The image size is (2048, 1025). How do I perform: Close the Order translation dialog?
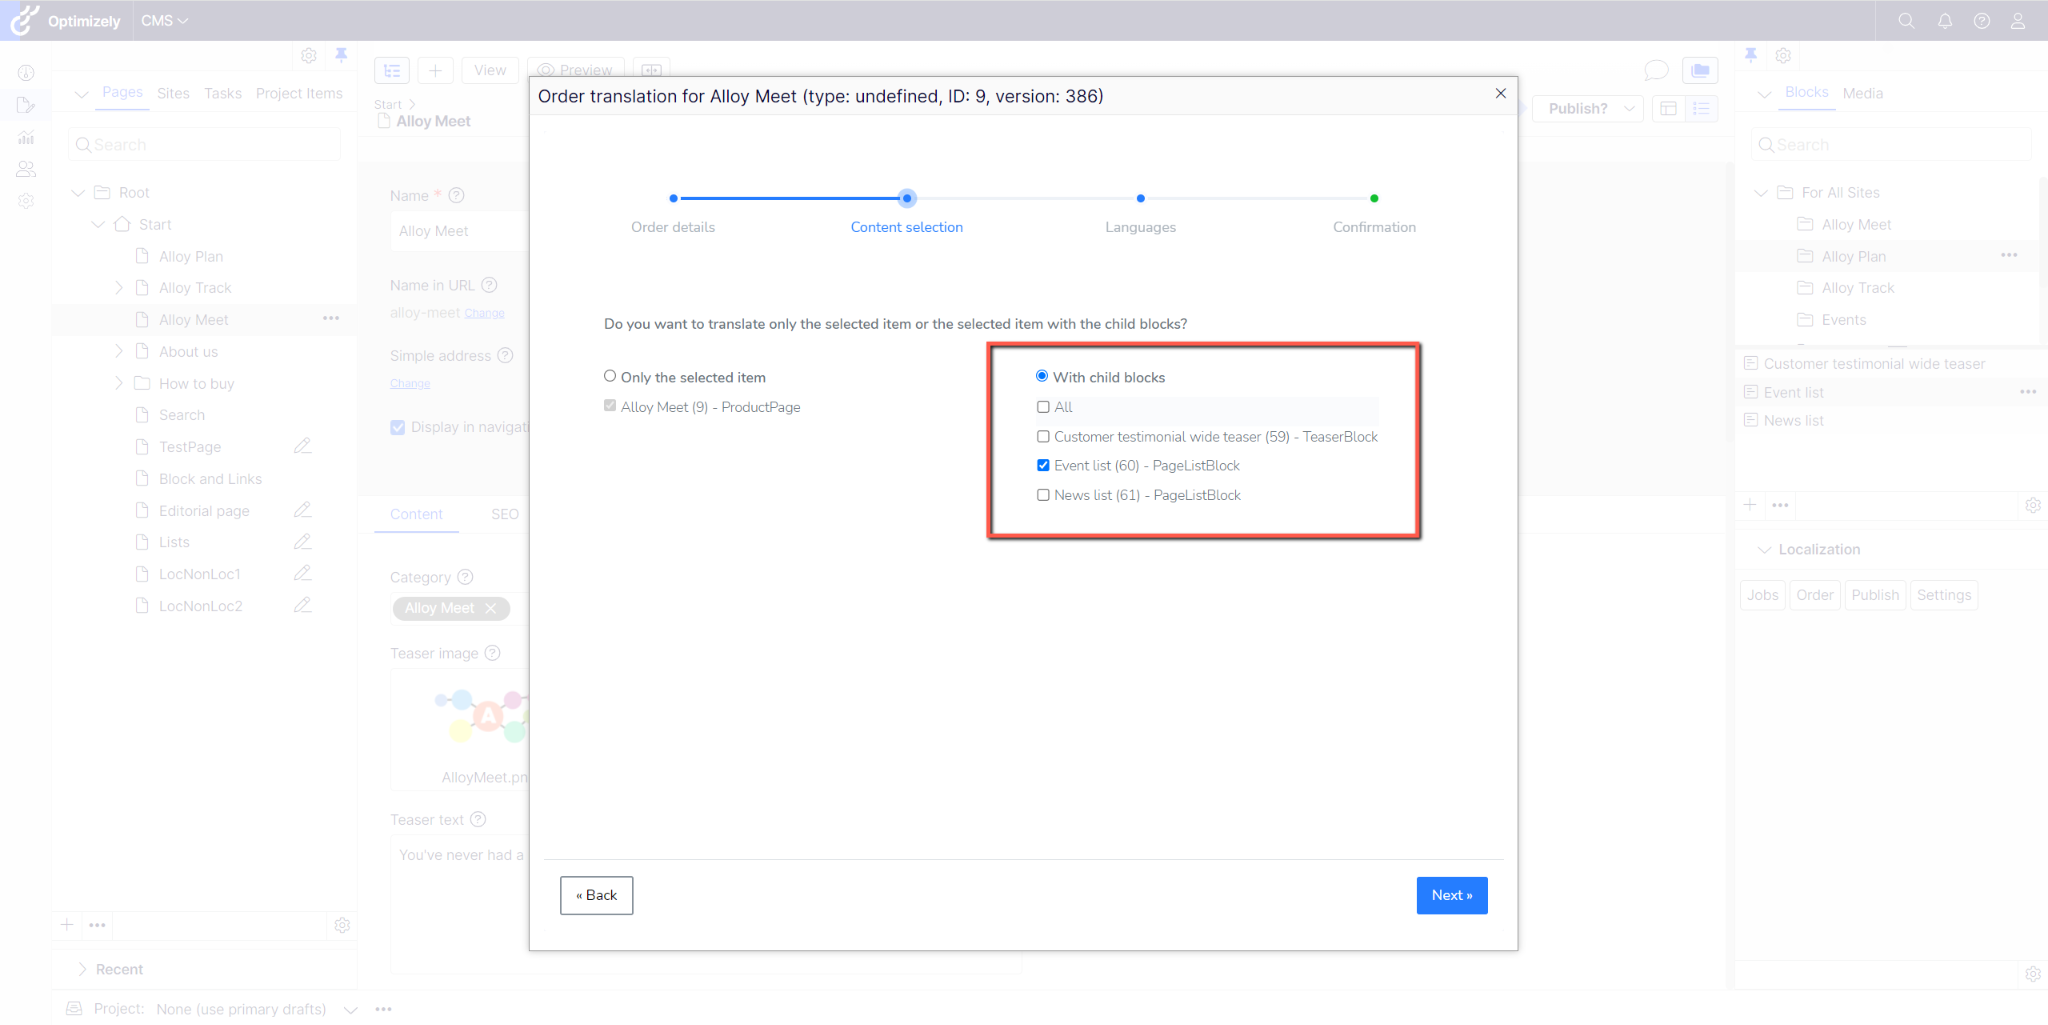click(1500, 93)
